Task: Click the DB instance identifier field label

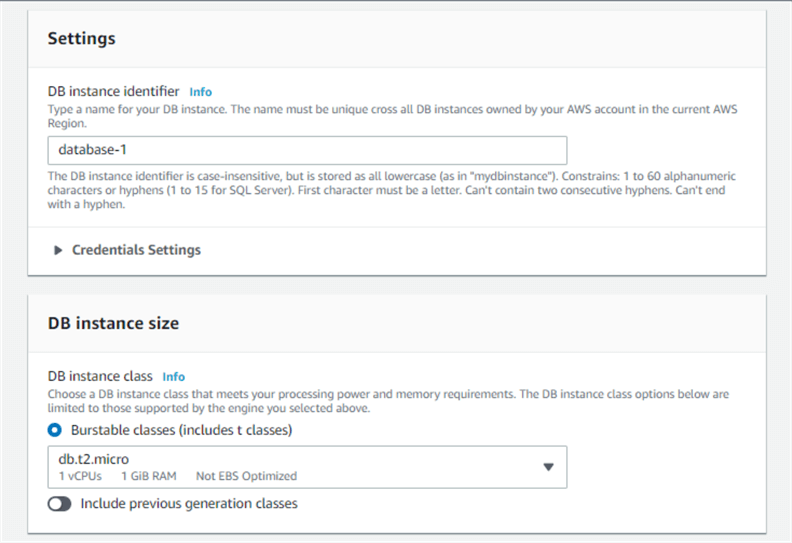Action: click(x=113, y=91)
